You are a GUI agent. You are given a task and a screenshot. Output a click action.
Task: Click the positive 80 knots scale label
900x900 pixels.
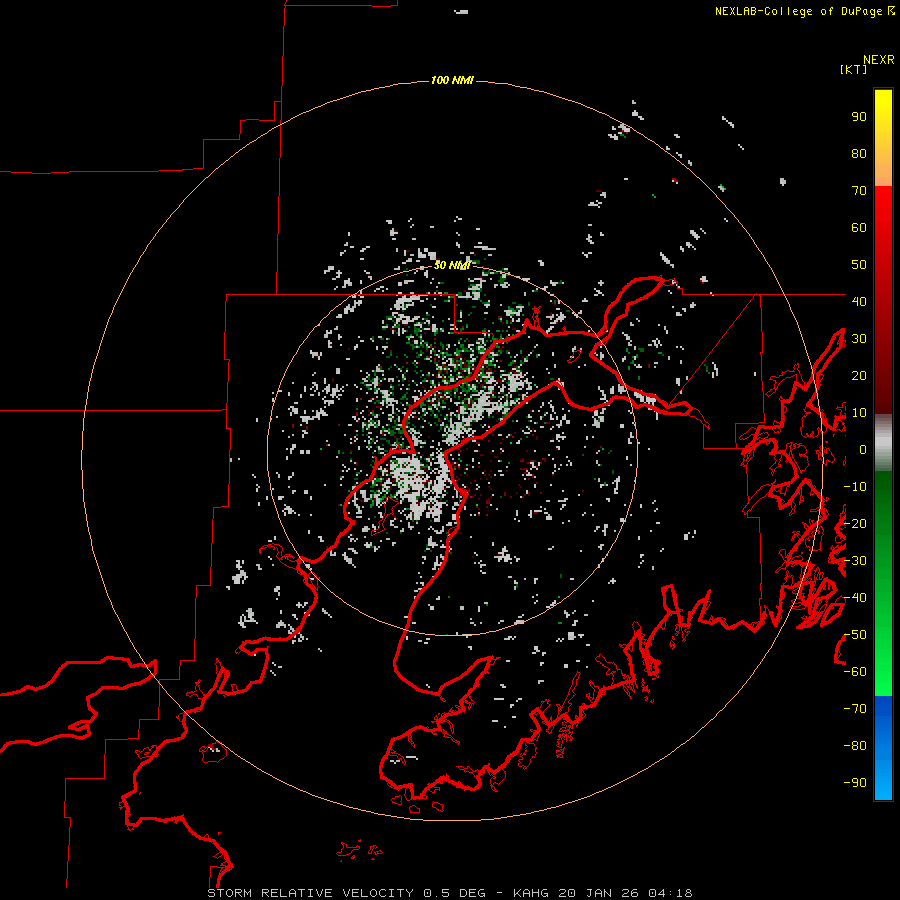pyautogui.click(x=859, y=154)
